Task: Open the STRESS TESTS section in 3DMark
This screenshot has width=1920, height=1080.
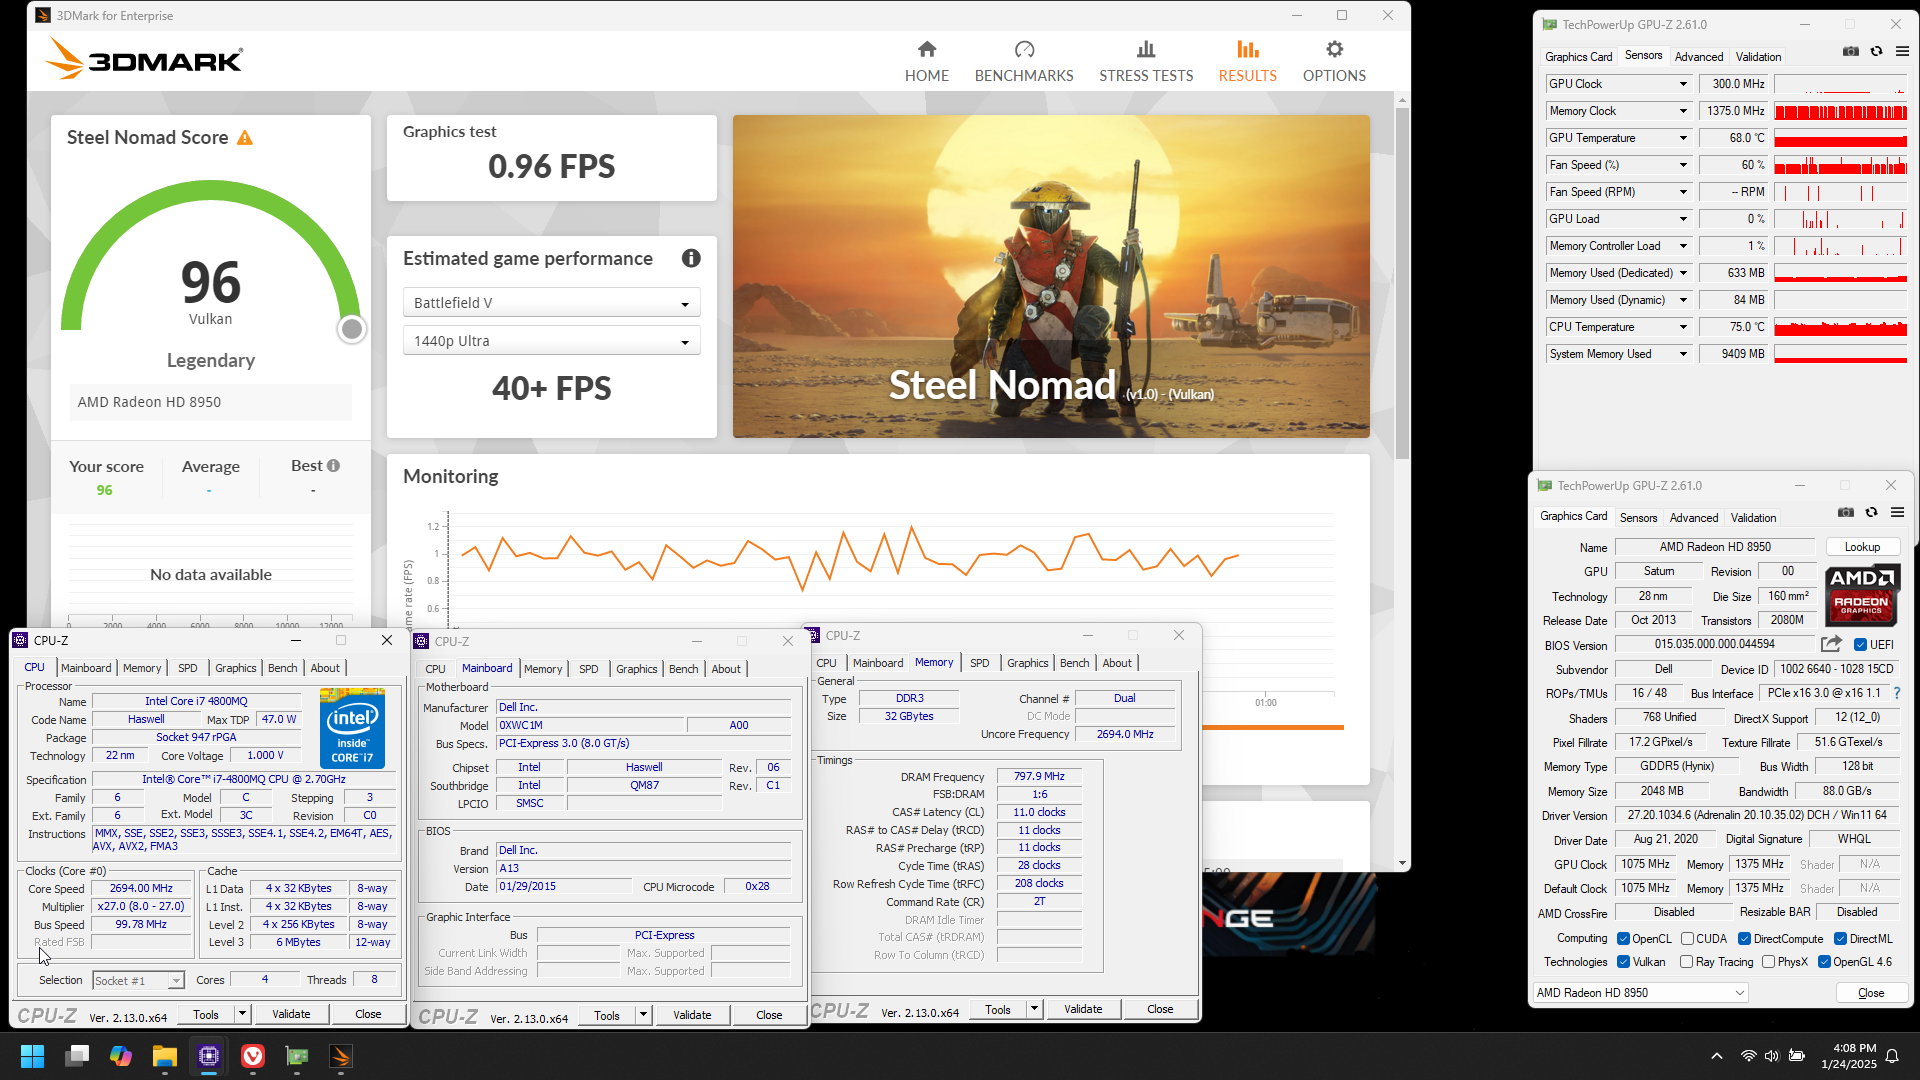Action: [x=1146, y=61]
